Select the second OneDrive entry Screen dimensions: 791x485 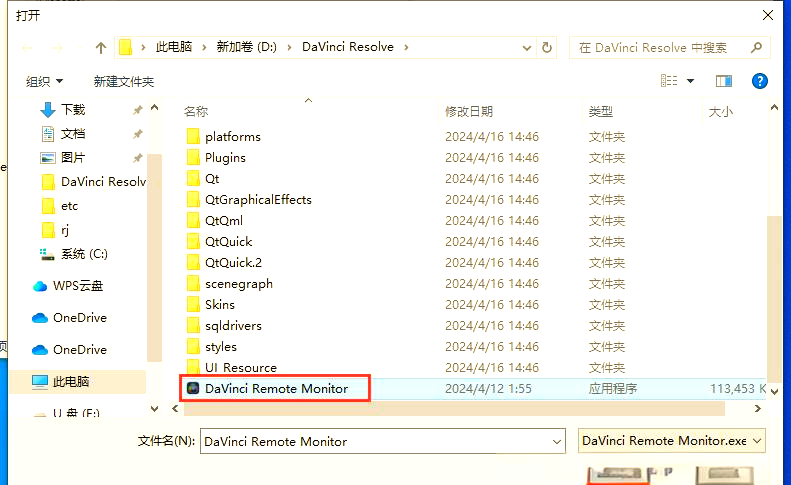(80, 350)
